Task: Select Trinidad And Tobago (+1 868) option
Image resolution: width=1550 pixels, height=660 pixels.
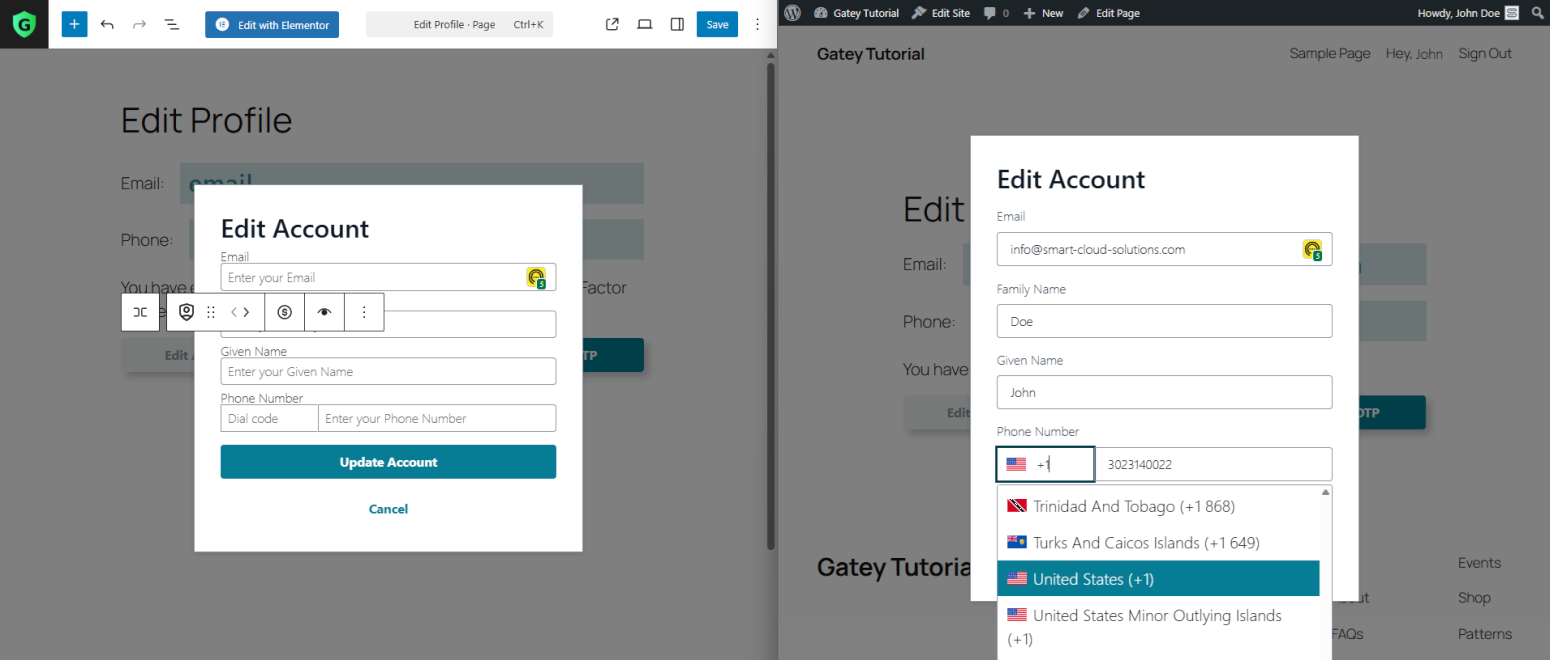Action: (x=1158, y=506)
